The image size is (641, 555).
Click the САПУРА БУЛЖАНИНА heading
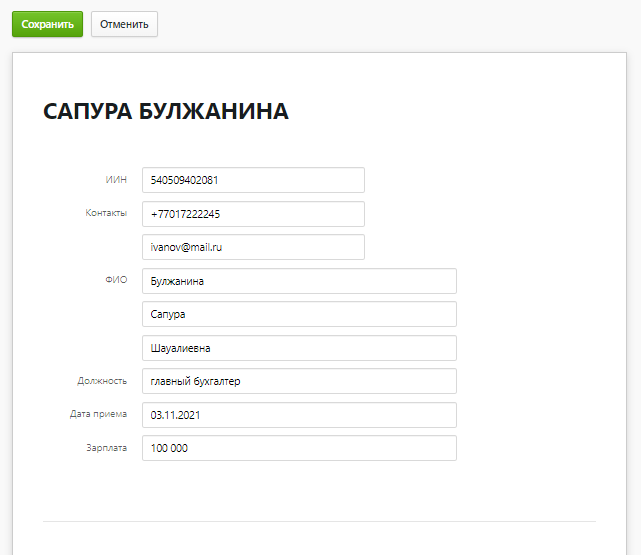coord(166,111)
